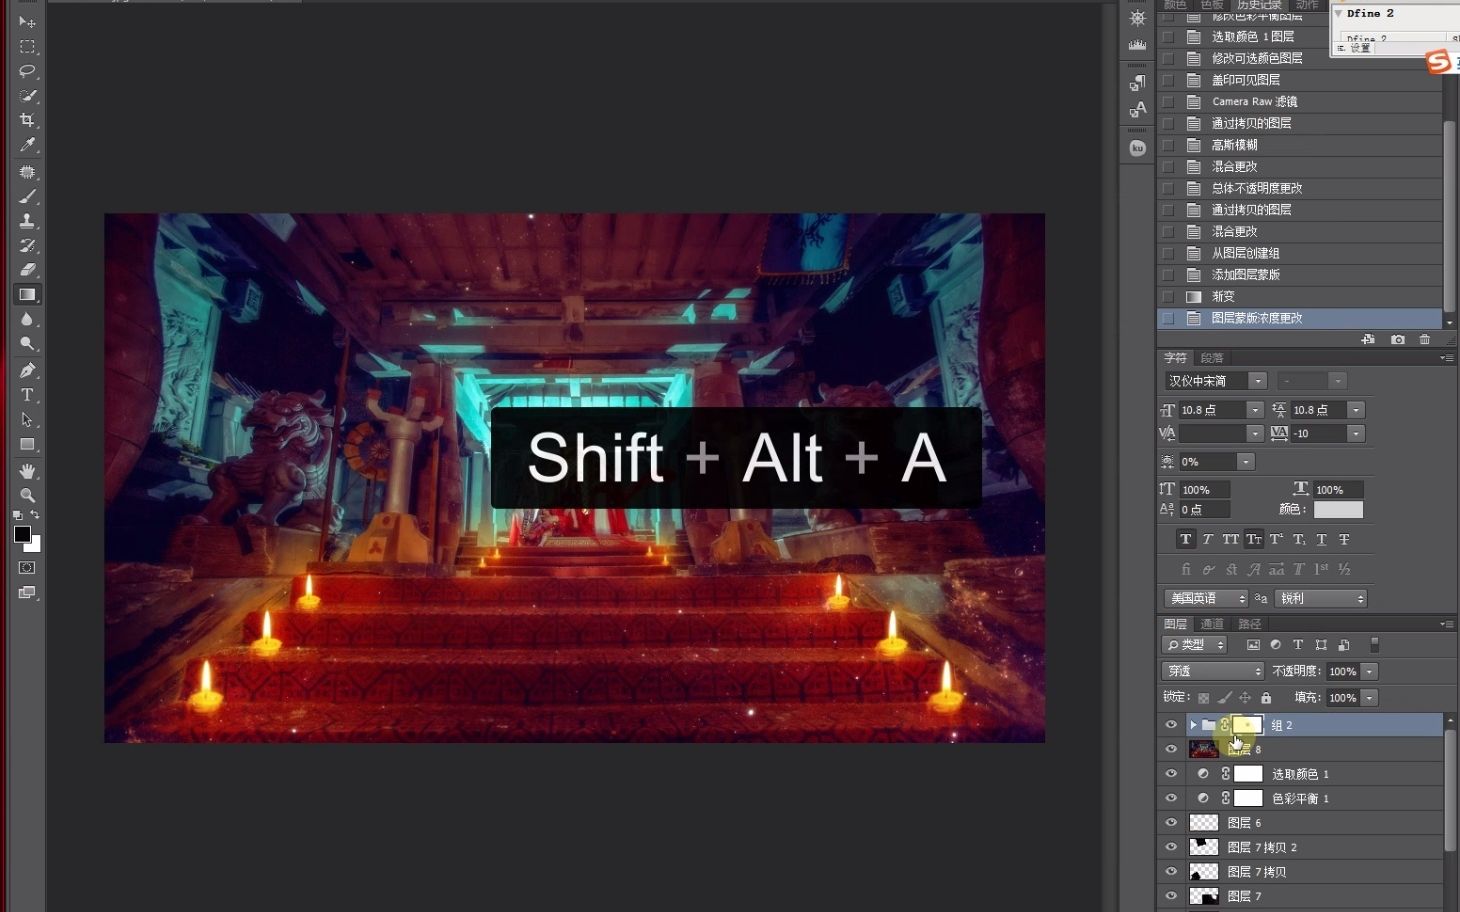This screenshot has width=1460, height=912.
Task: Enable the Strikethrough text style
Action: pos(1344,539)
